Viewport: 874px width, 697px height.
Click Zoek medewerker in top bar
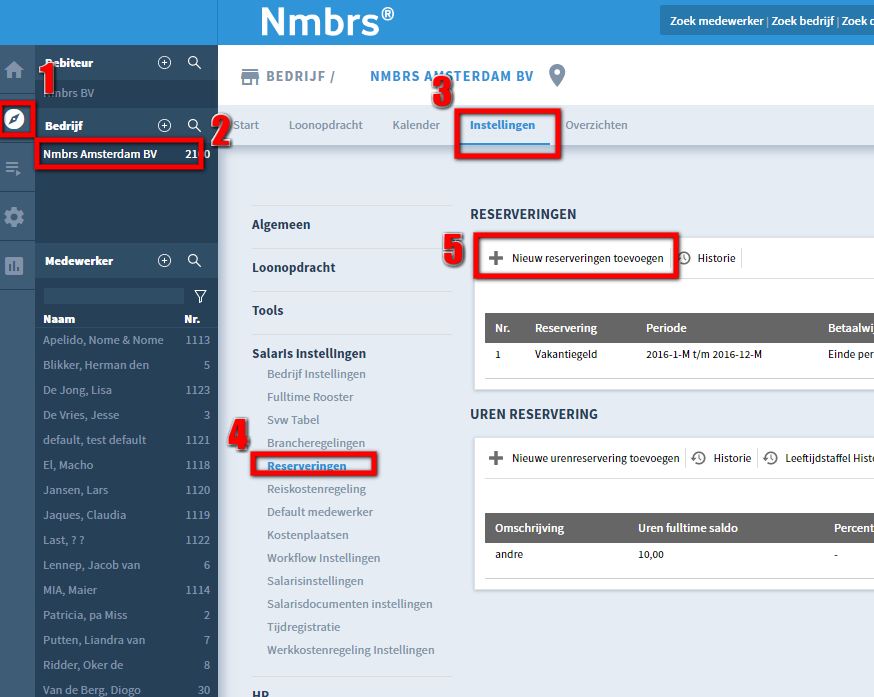tap(716, 21)
